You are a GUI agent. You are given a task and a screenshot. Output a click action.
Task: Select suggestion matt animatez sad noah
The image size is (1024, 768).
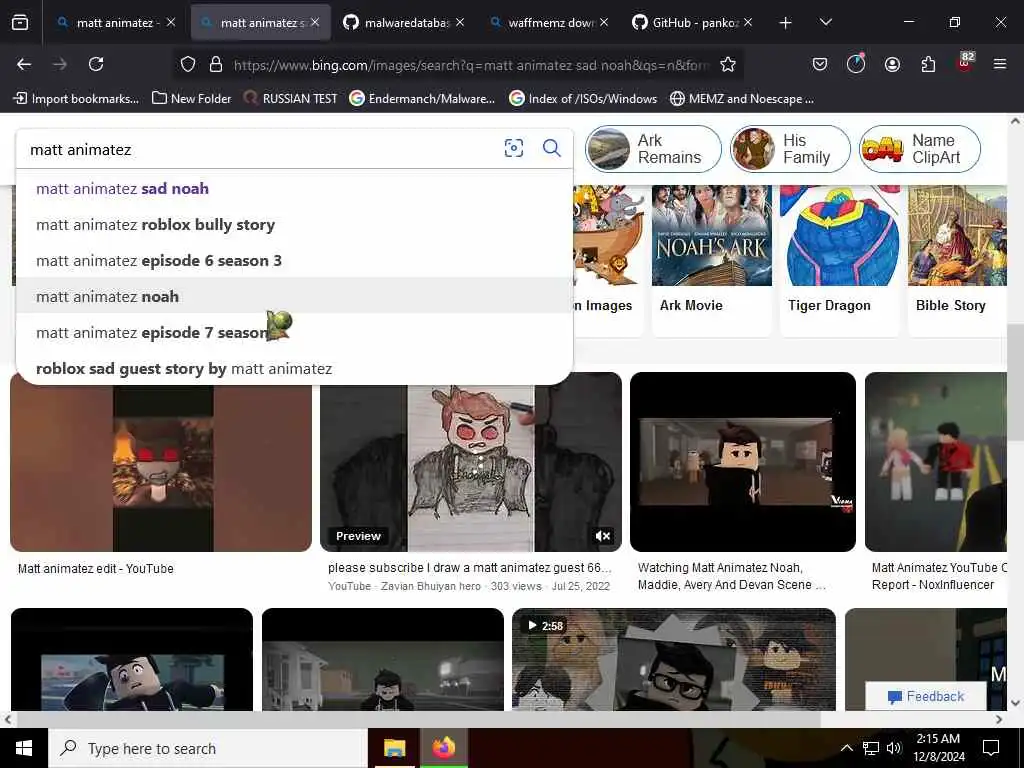(x=294, y=189)
